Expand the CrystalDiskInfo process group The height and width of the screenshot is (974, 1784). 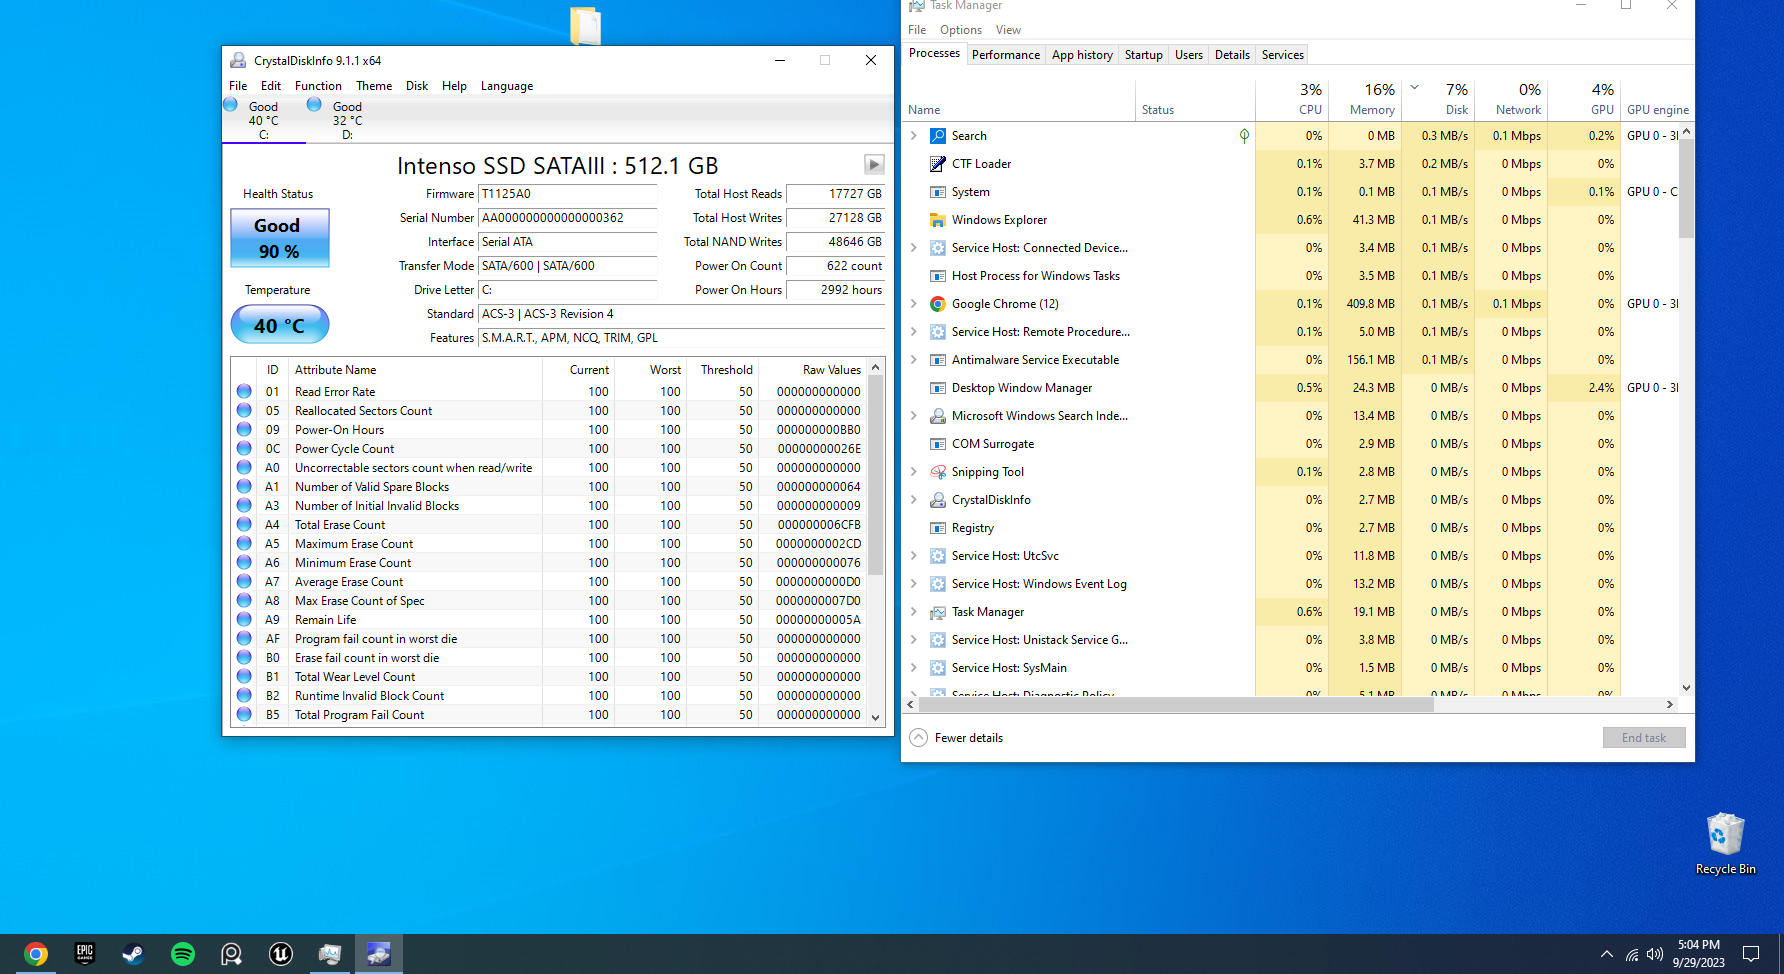pos(913,500)
